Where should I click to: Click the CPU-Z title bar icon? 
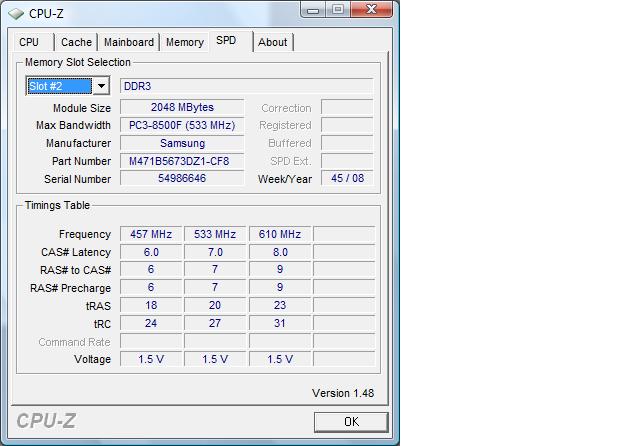point(16,14)
